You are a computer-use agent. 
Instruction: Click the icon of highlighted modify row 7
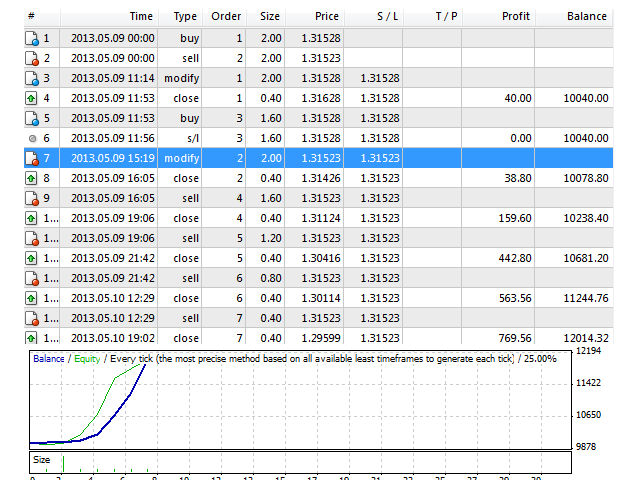tap(32, 158)
